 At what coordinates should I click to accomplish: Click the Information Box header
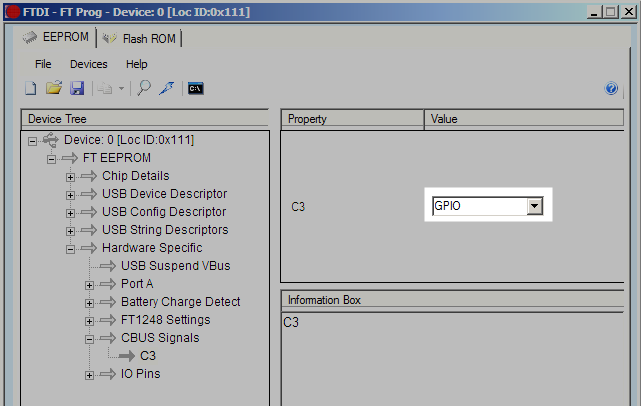[x=452, y=300]
